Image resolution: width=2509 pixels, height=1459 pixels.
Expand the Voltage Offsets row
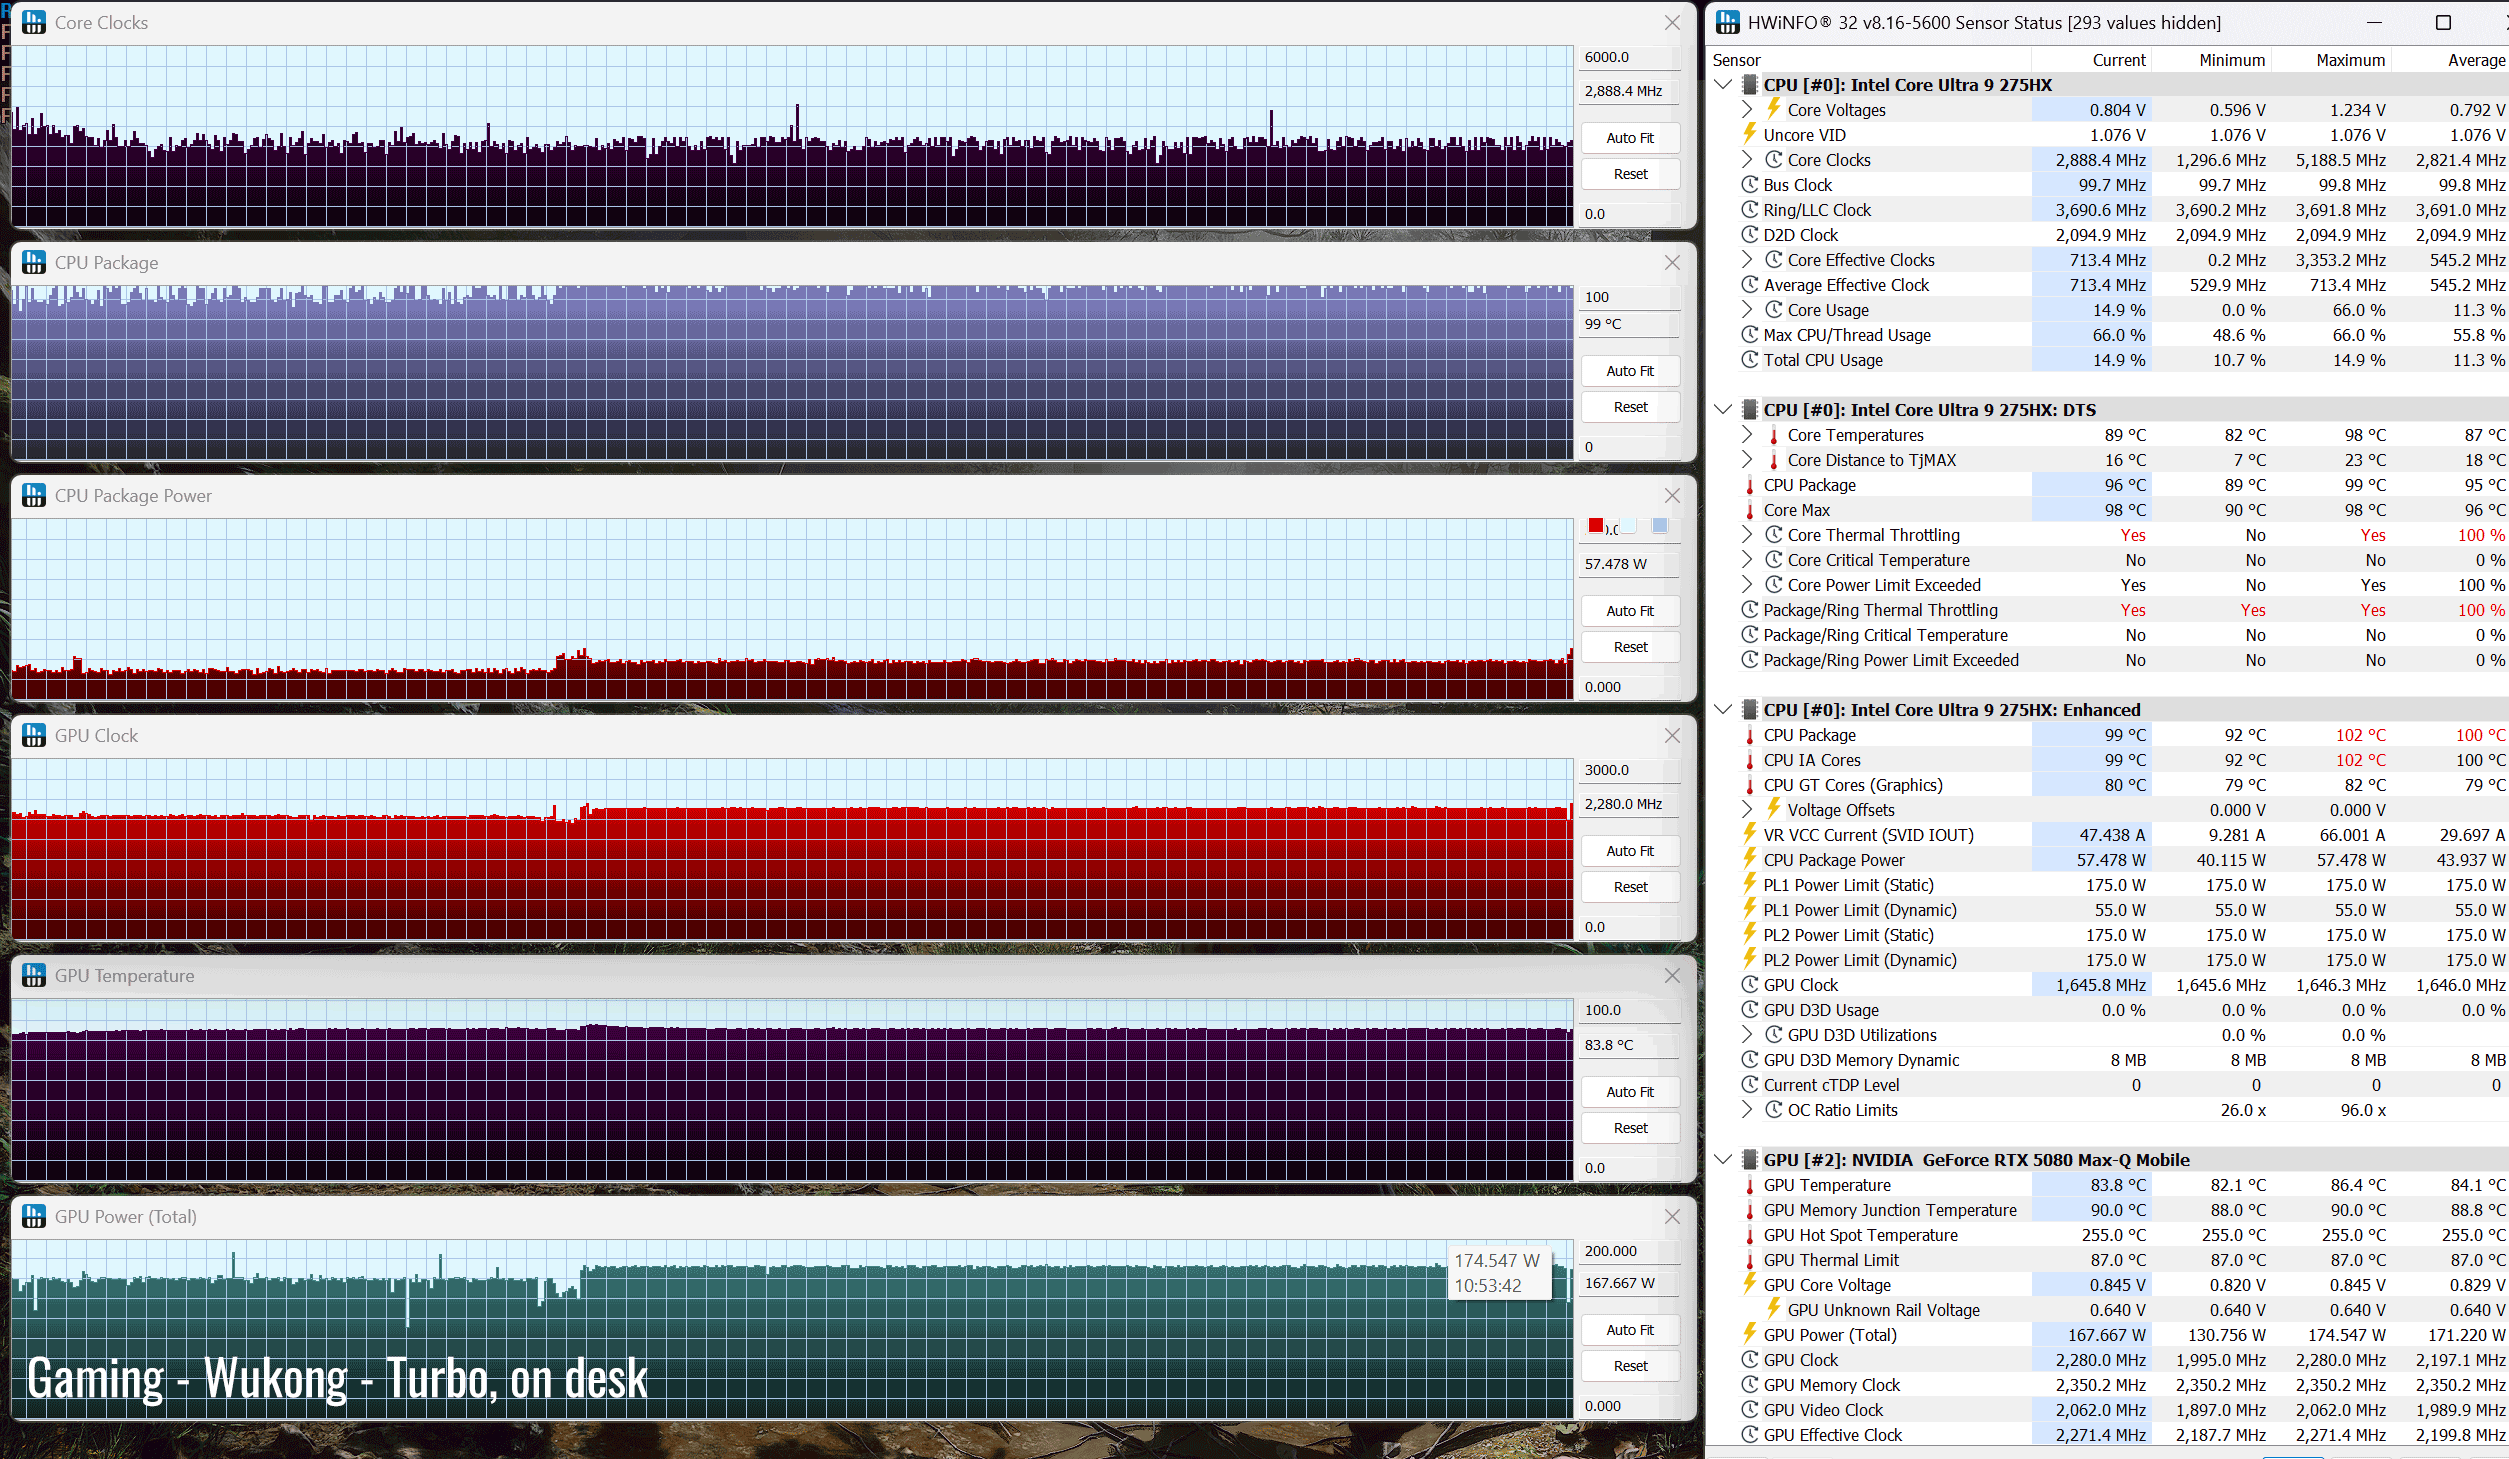pyautogui.click(x=1747, y=810)
